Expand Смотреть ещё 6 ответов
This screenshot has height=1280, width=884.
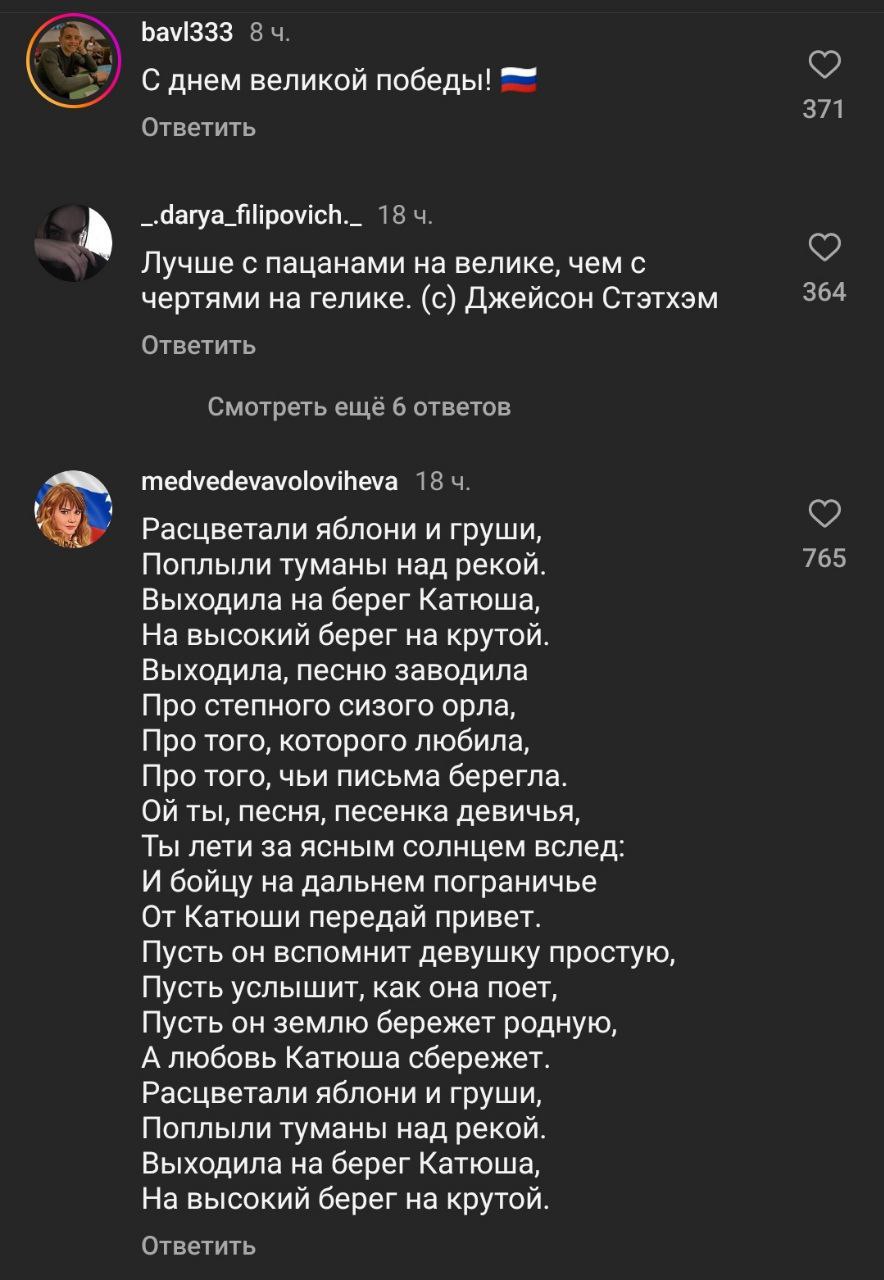(x=359, y=407)
